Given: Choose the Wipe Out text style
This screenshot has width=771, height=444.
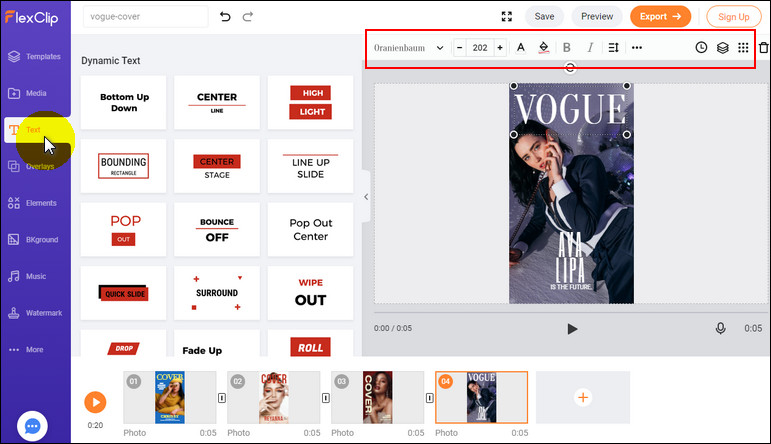Looking at the screenshot, I should coord(310,293).
